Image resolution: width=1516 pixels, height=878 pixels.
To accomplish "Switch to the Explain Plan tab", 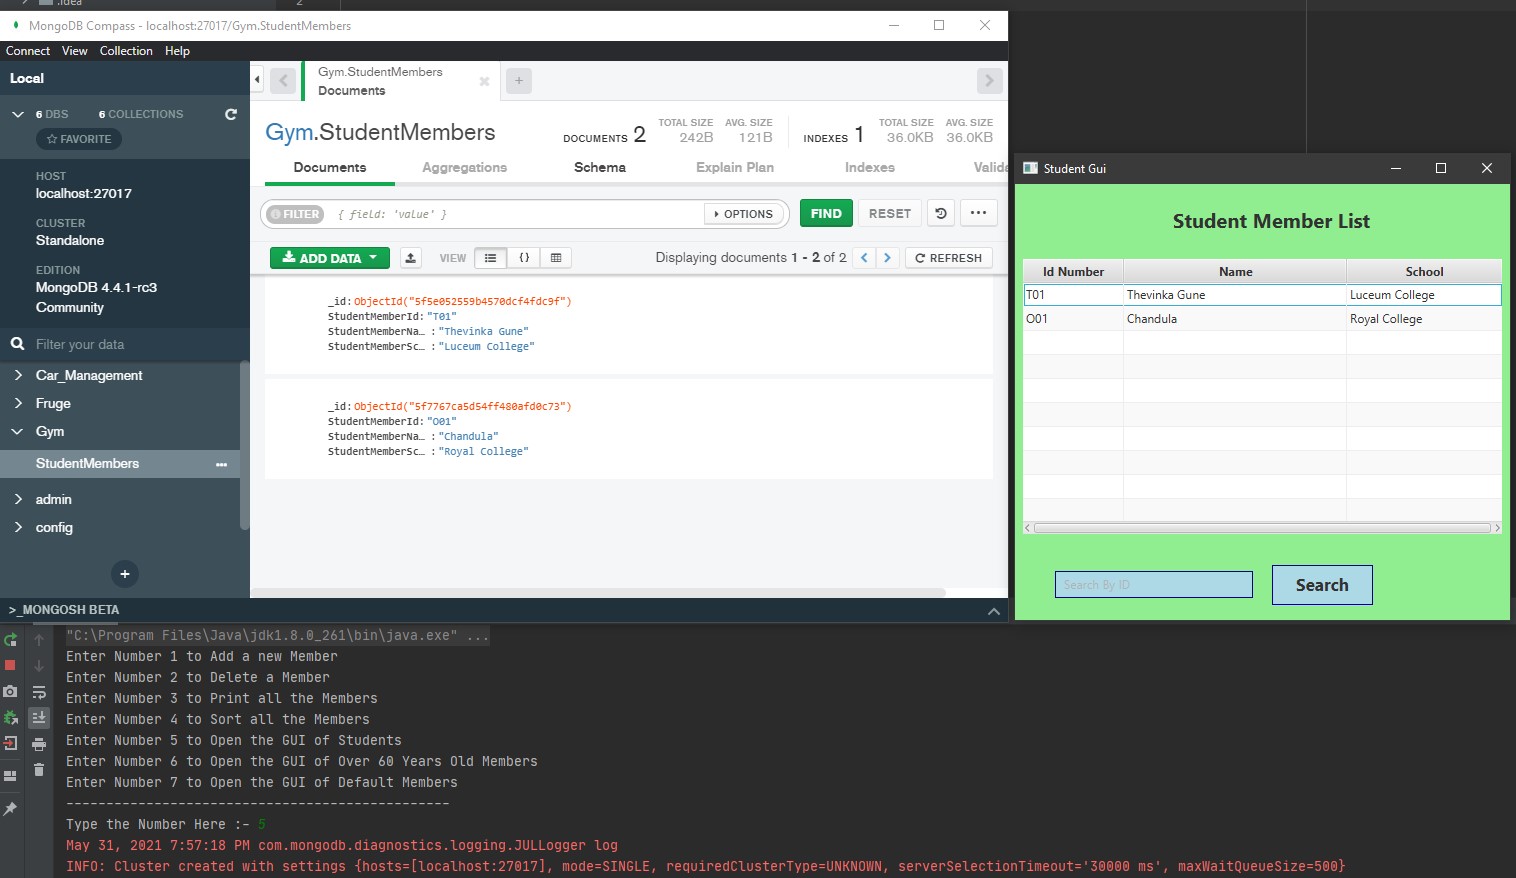I will click(735, 167).
